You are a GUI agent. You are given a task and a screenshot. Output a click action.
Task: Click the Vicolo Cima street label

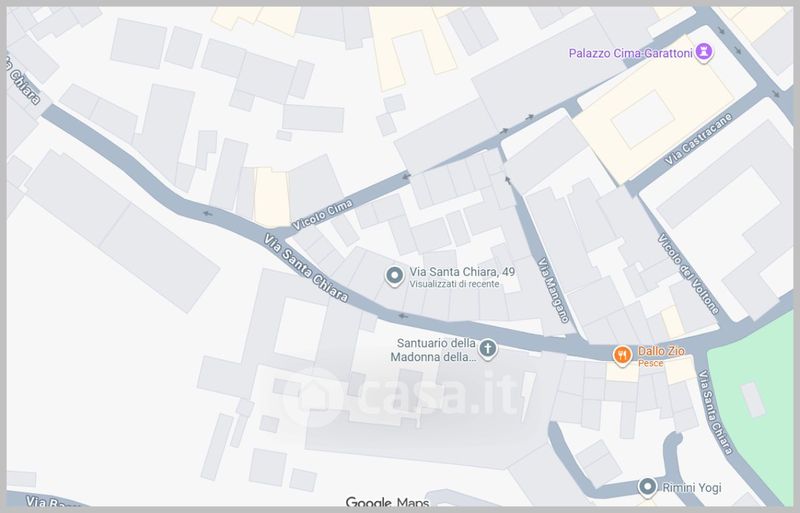322,215
